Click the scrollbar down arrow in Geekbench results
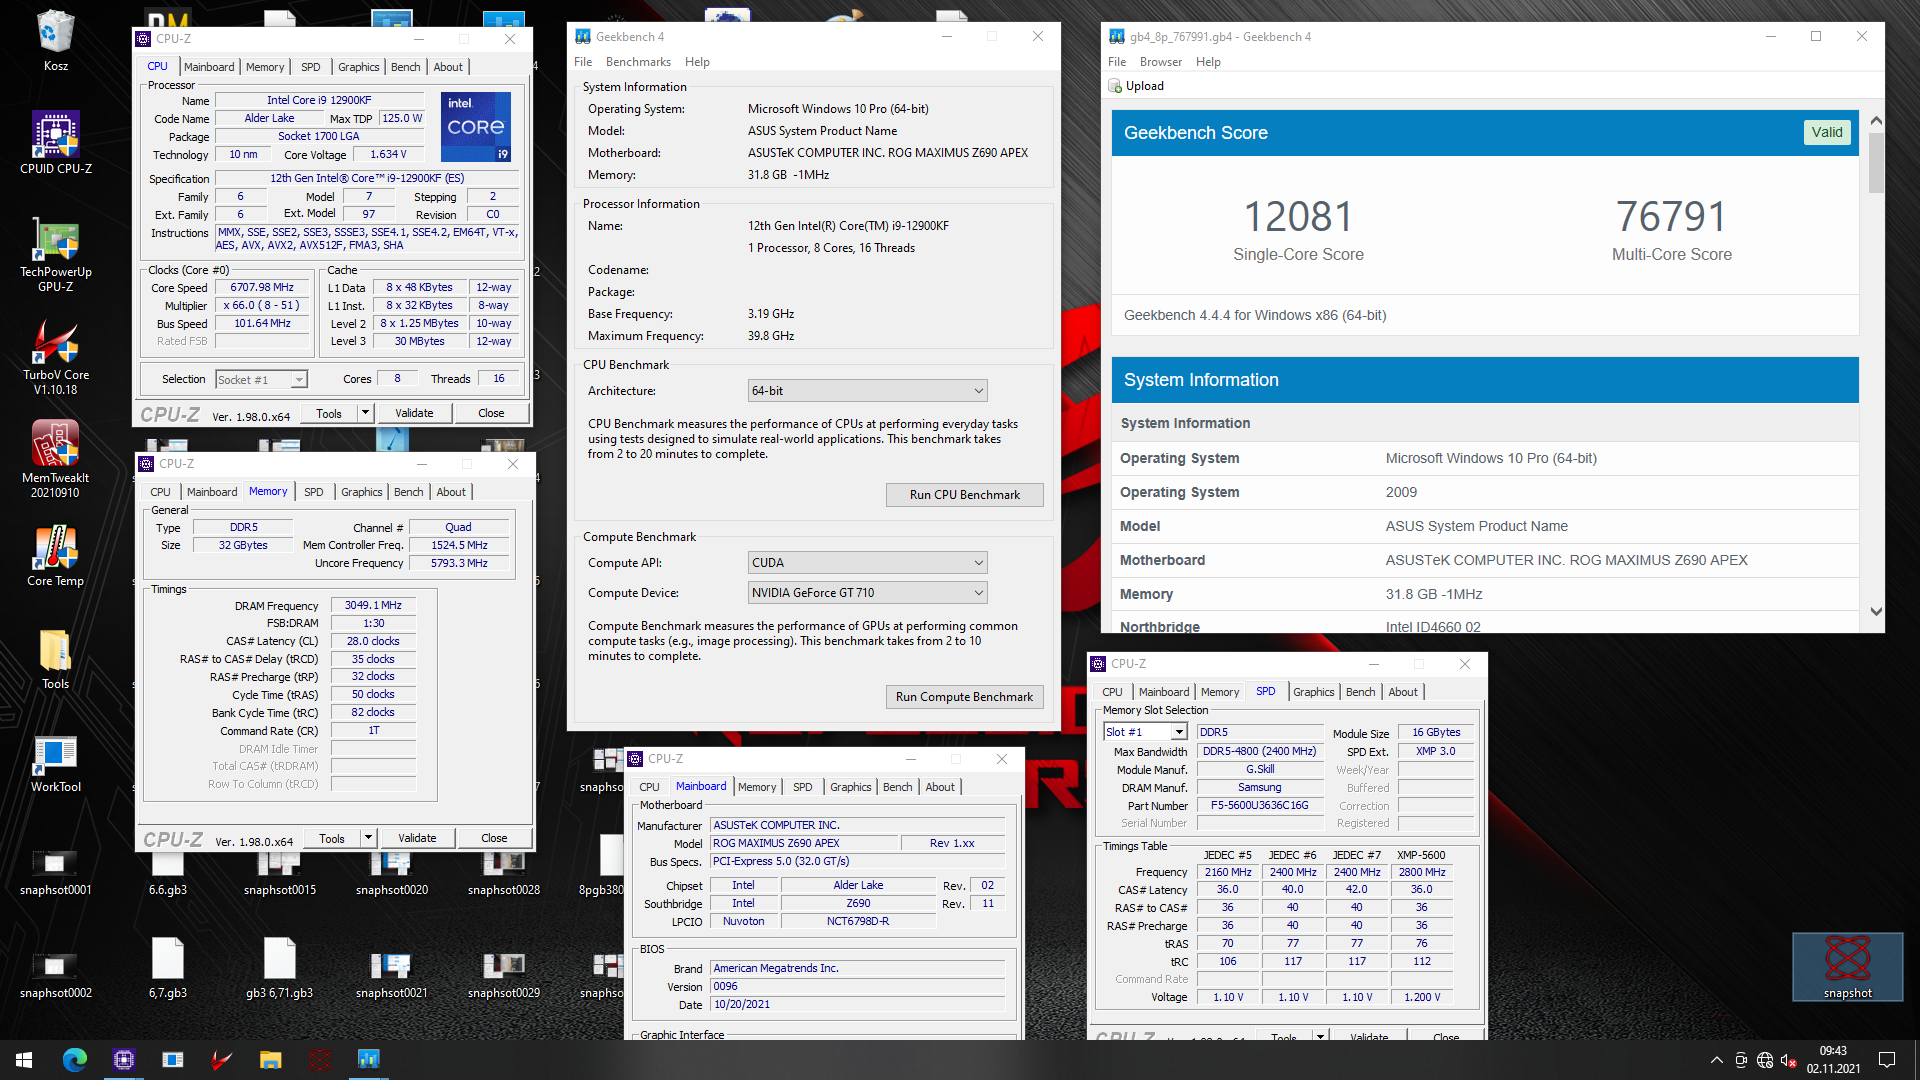The image size is (1920, 1080). [x=1876, y=611]
